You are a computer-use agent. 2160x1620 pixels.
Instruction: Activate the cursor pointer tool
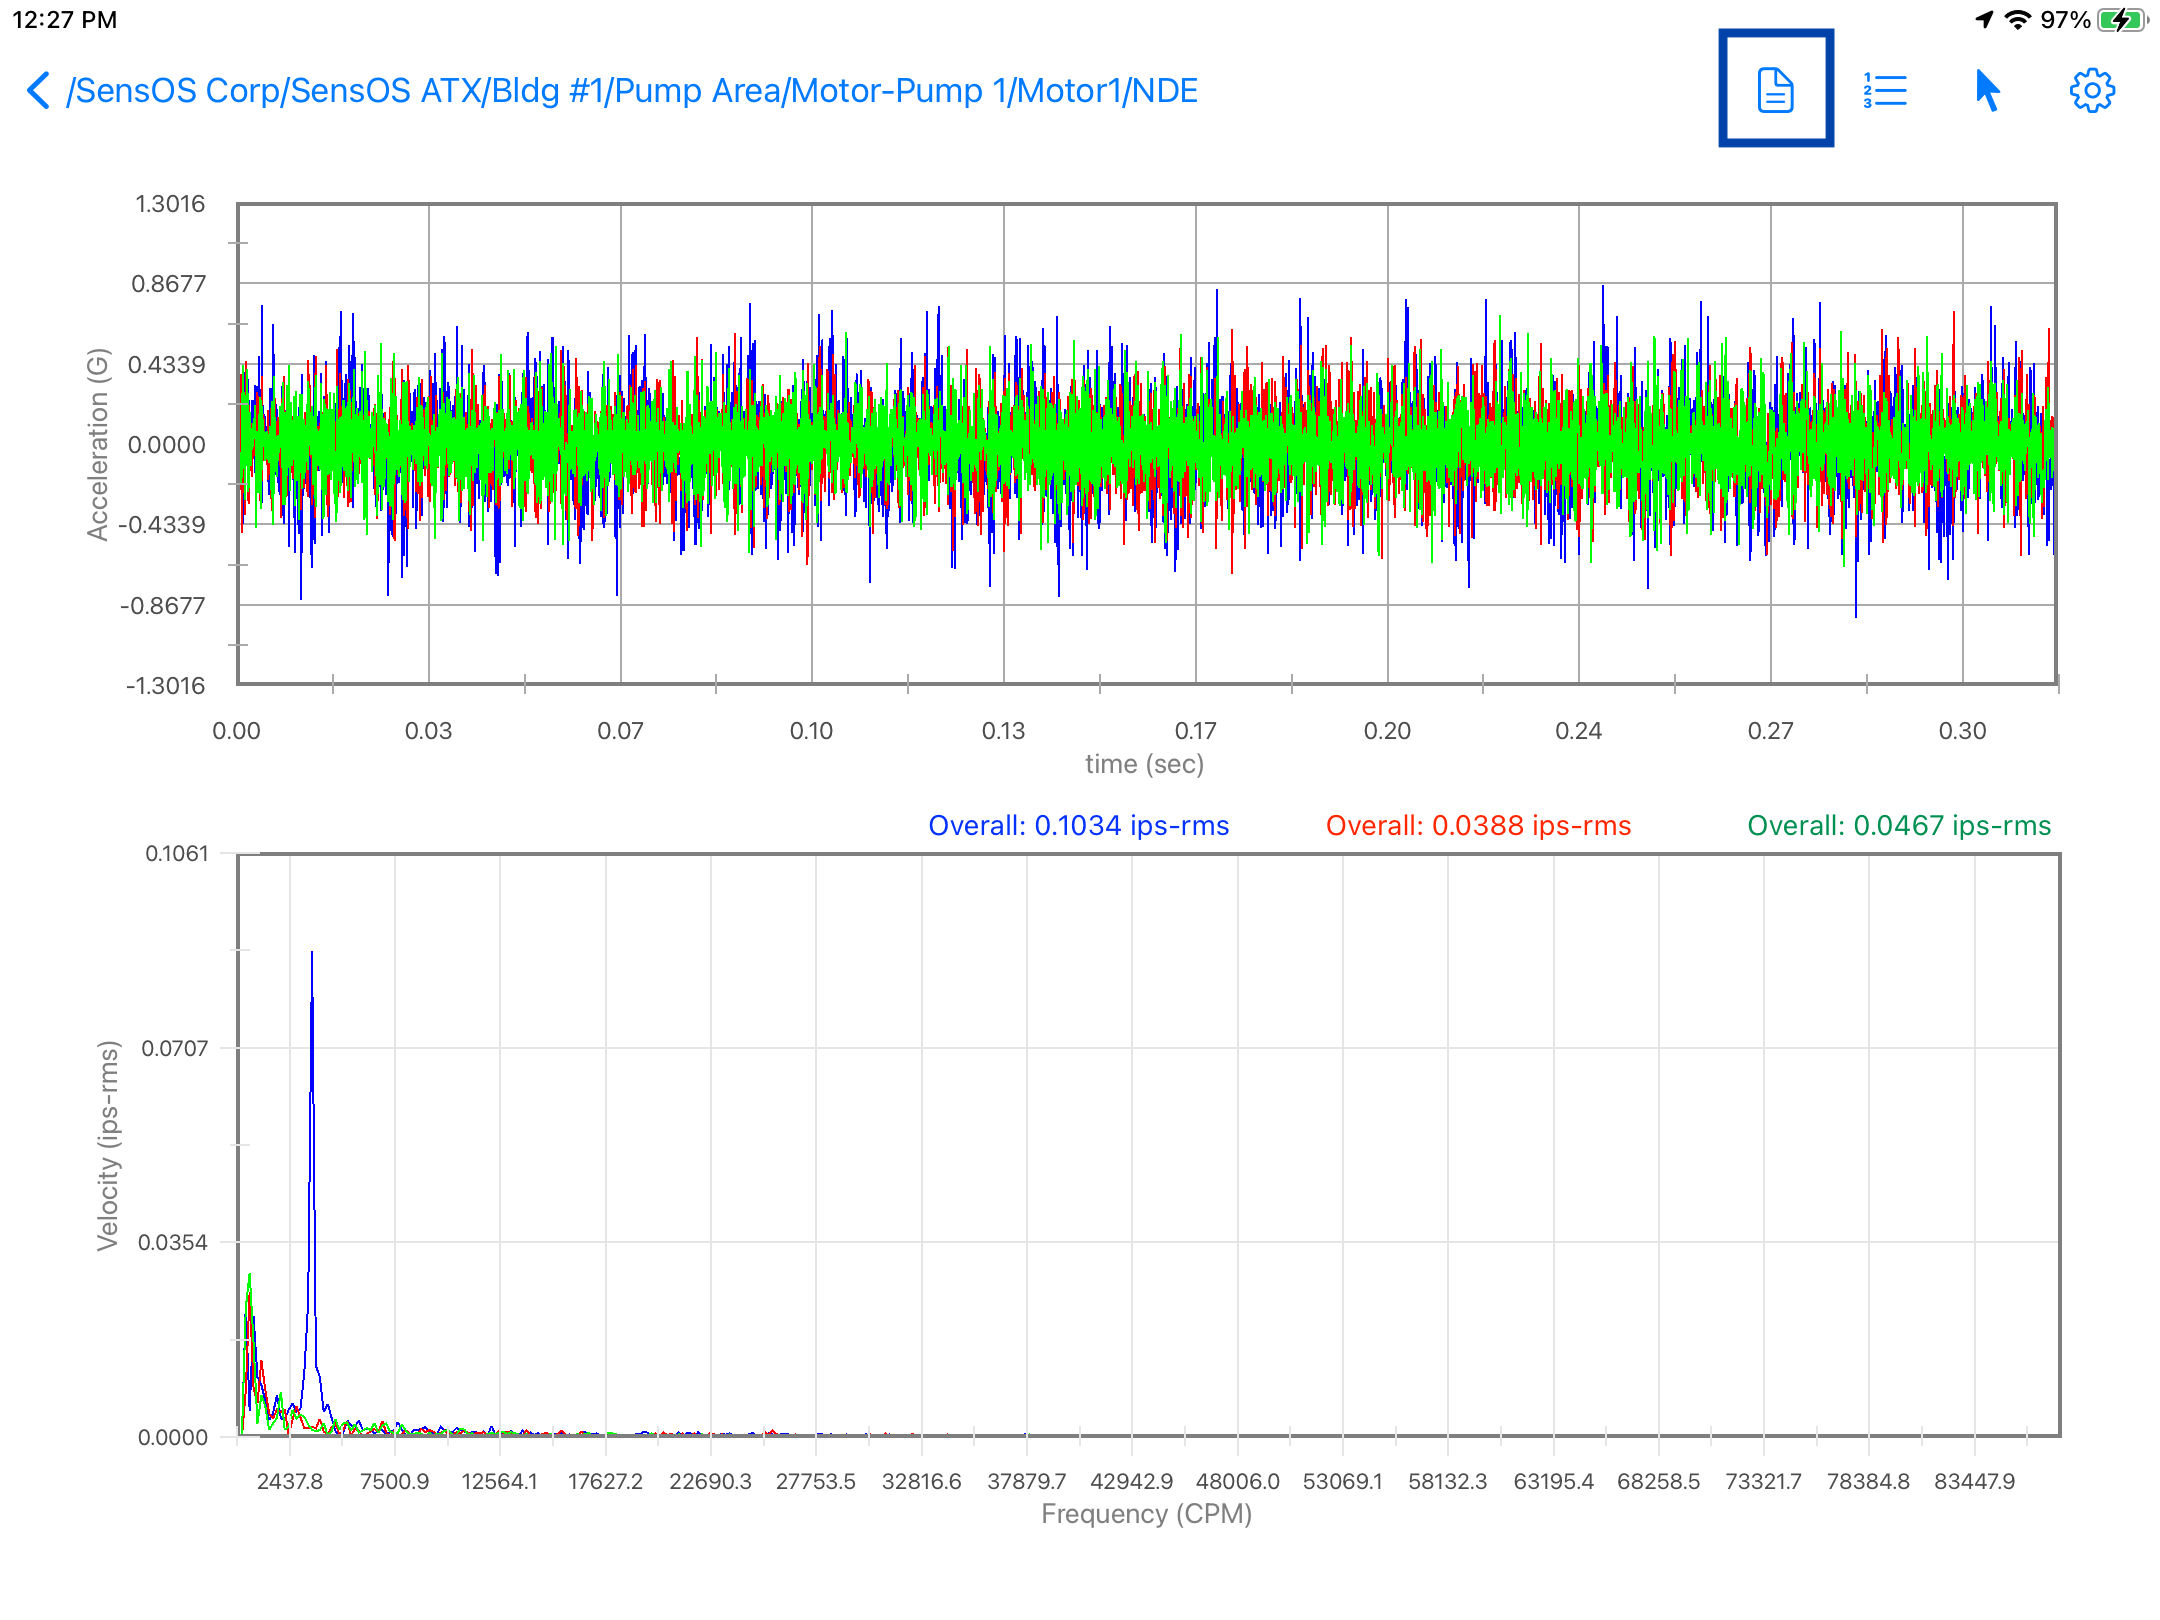(1987, 90)
